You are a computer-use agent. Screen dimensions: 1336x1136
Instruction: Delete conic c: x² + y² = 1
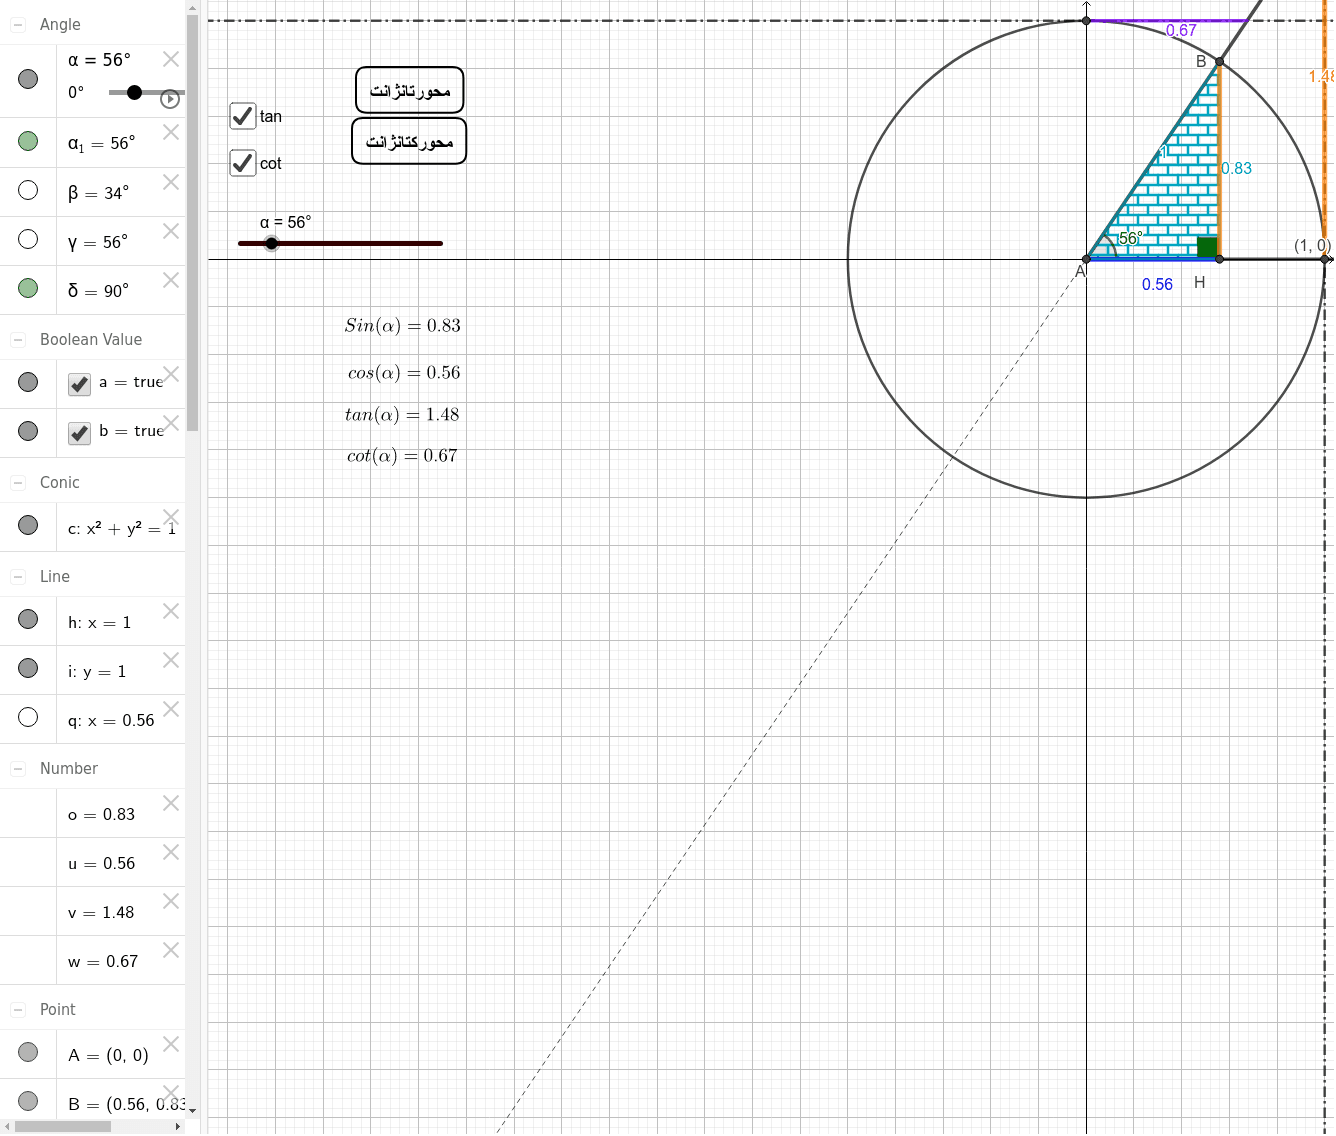click(x=170, y=516)
